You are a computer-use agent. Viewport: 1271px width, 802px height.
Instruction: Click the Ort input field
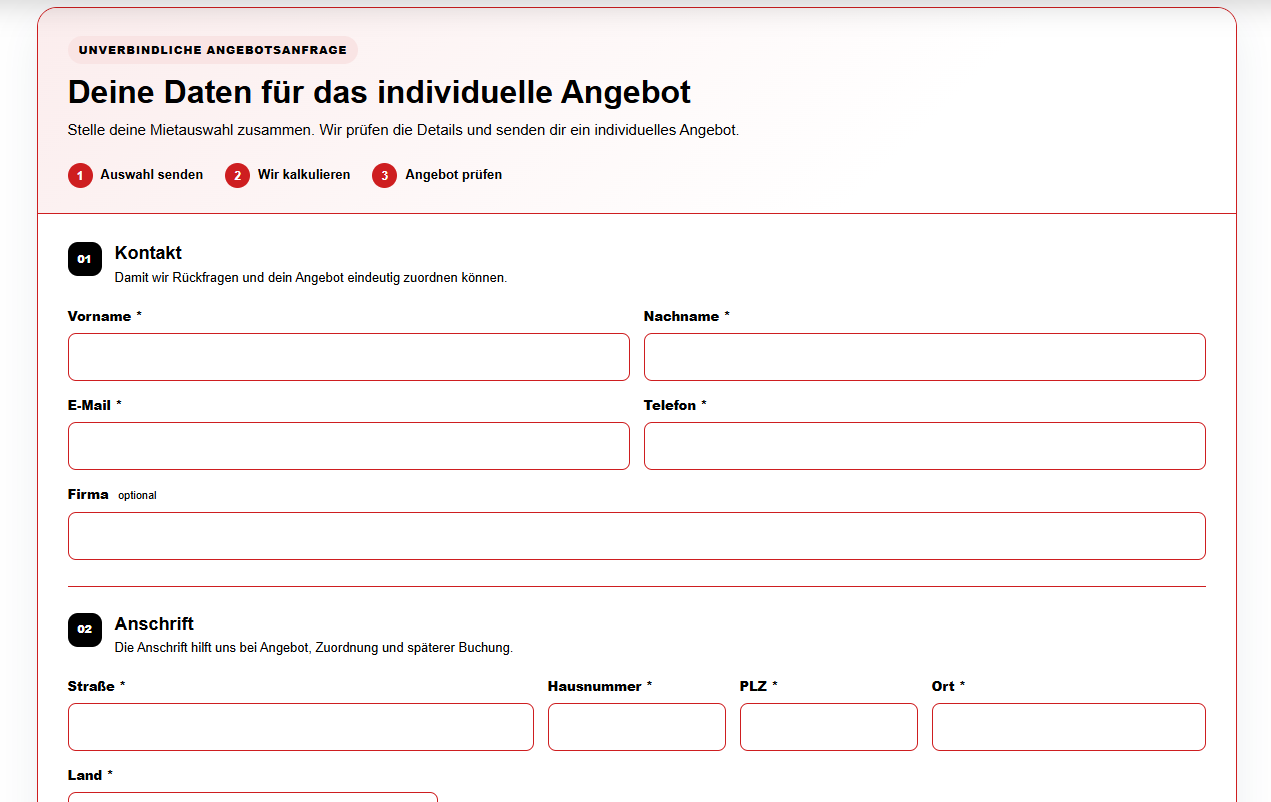coord(1069,727)
